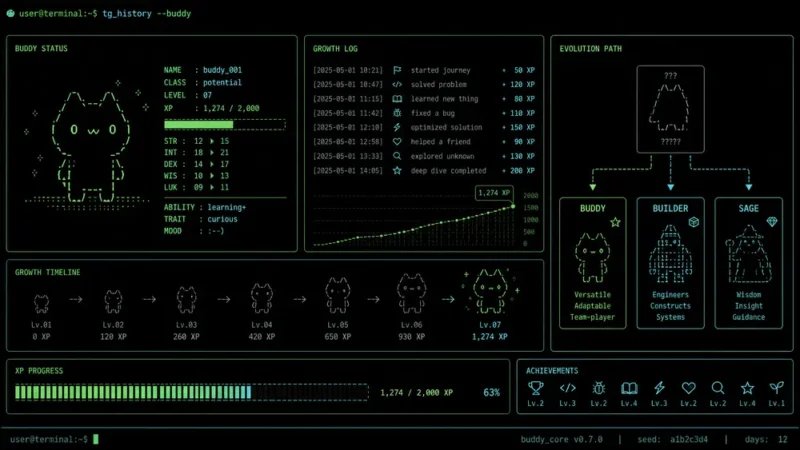Select the sprout achievement icon Lv.1
Viewport: 800px width, 450px height.
pyautogui.click(x=777, y=388)
